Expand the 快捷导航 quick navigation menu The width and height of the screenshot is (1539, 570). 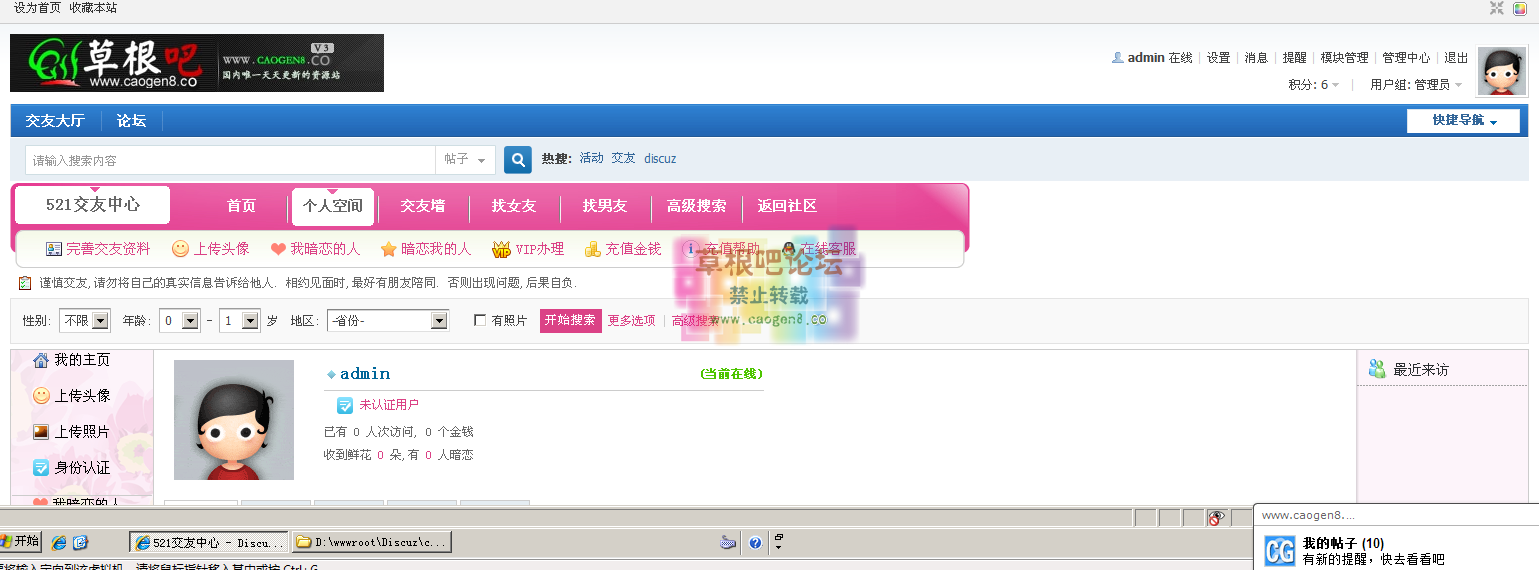pyautogui.click(x=1463, y=121)
